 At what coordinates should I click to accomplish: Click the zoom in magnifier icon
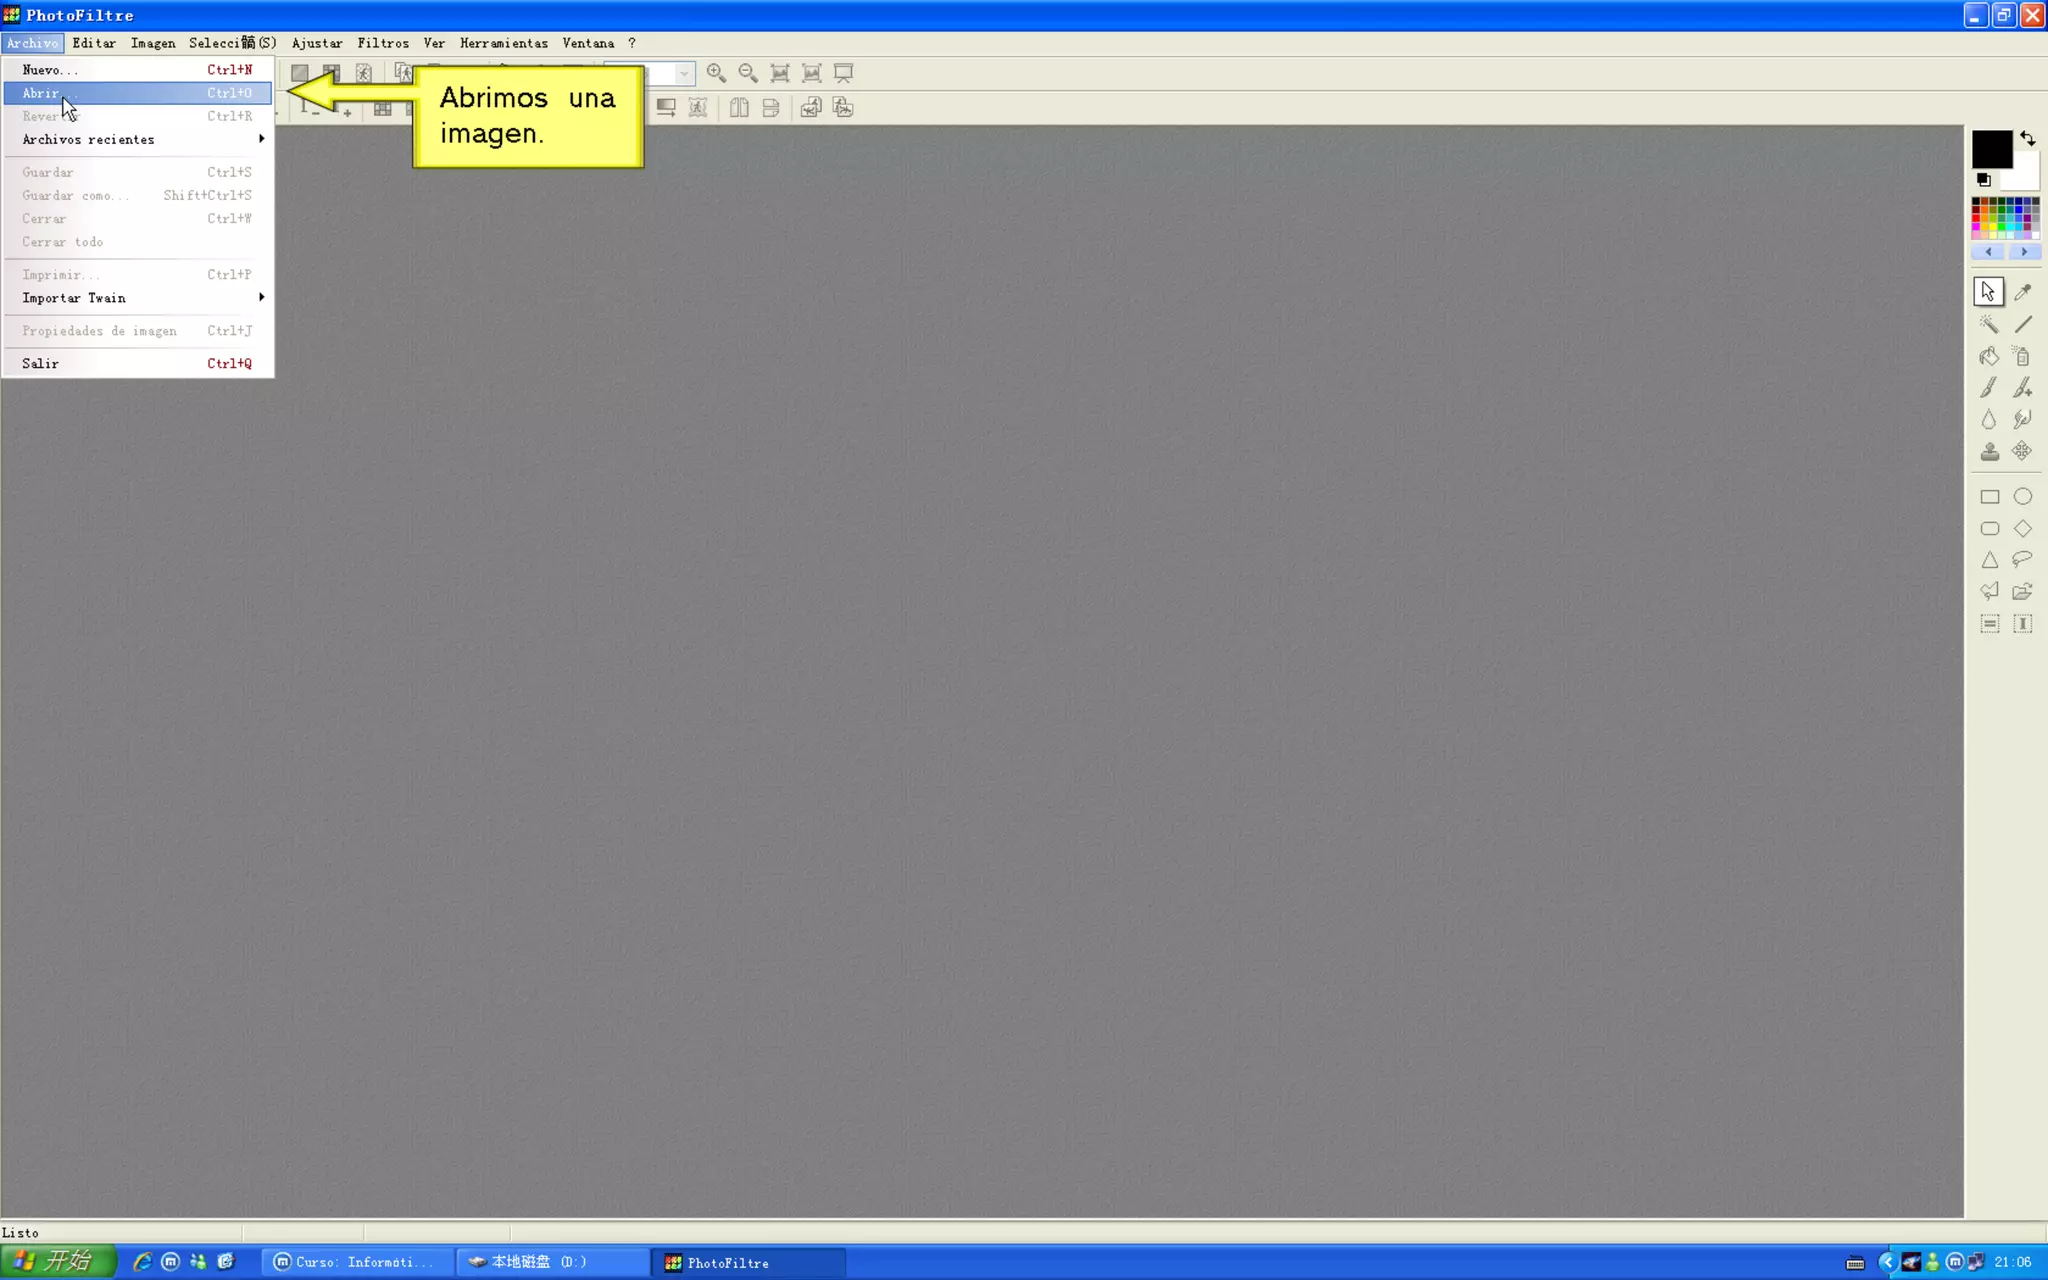[x=716, y=73]
